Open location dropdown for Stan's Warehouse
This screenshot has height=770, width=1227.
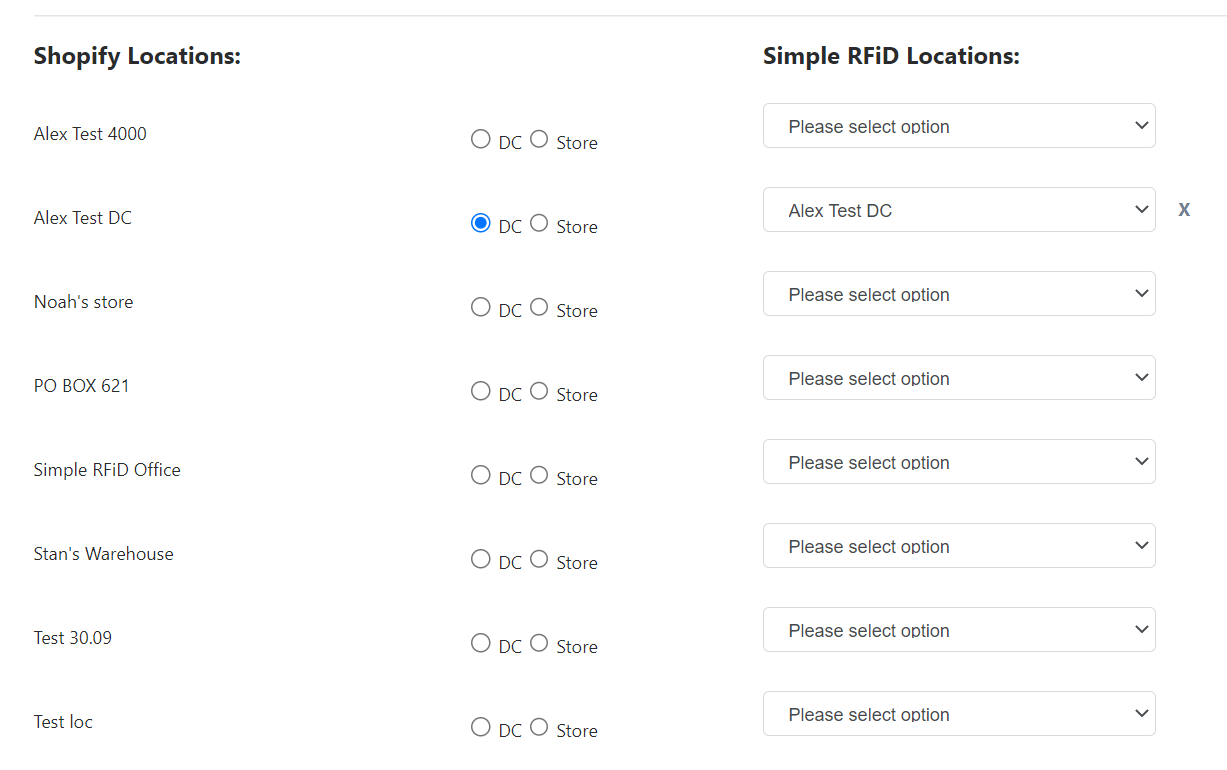click(x=959, y=546)
